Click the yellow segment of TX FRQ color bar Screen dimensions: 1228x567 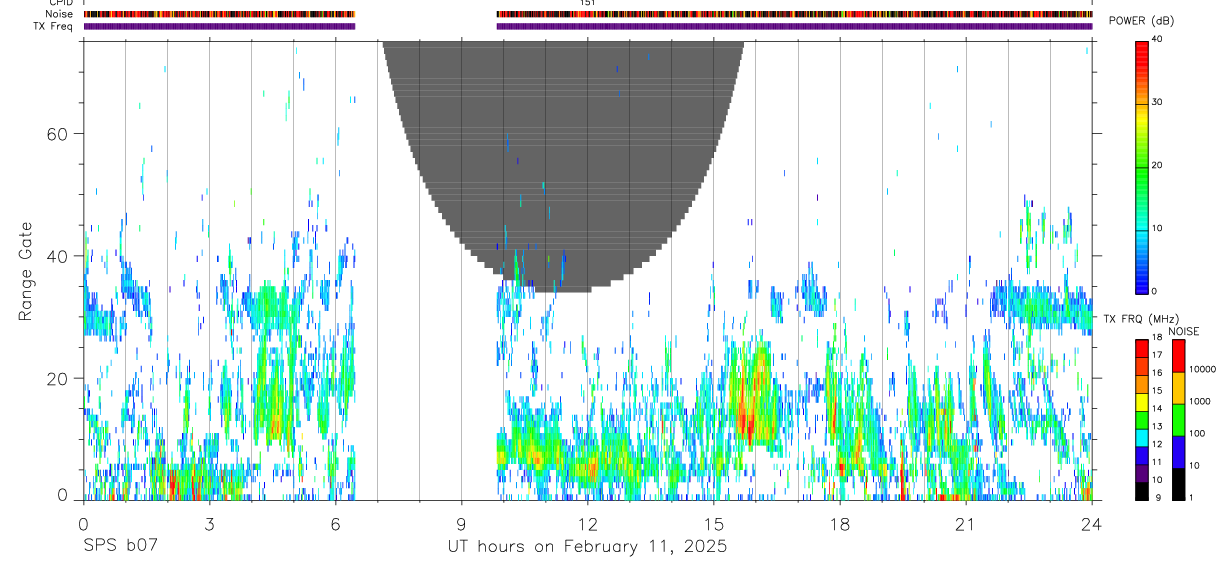[x=1141, y=402]
